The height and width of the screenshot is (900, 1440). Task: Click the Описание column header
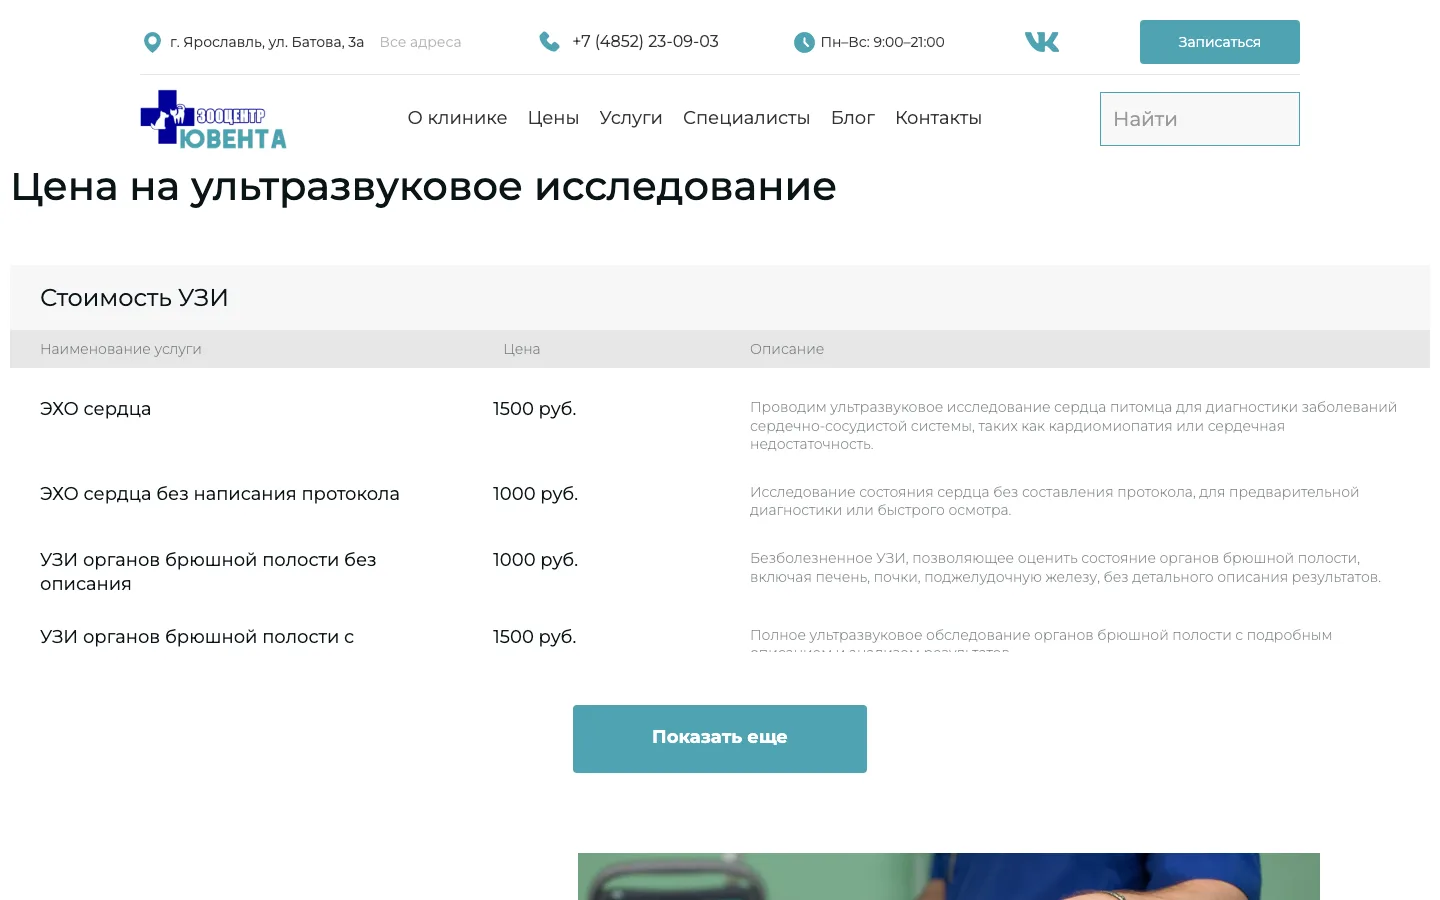click(x=787, y=349)
